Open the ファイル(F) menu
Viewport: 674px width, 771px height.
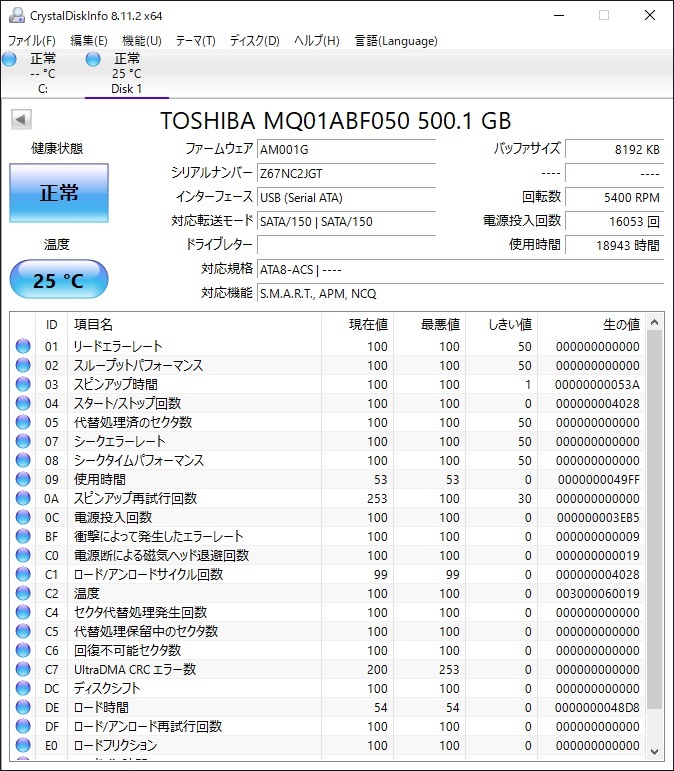click(x=32, y=41)
